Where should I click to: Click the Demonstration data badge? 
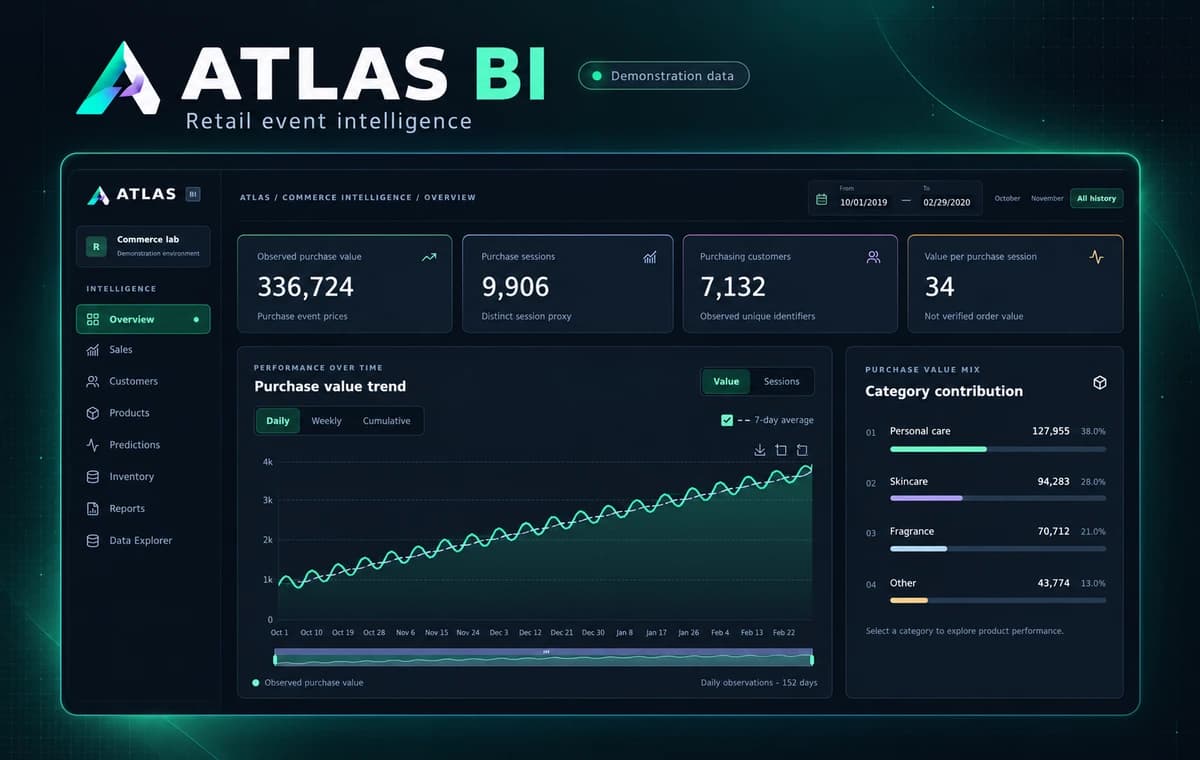coord(664,75)
